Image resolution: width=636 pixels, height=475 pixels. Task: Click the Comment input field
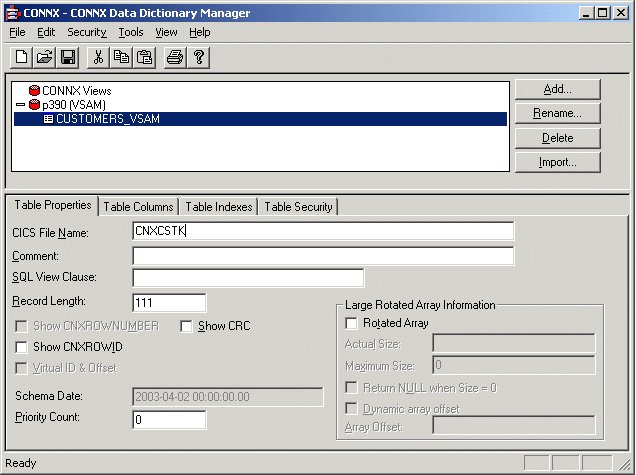(323, 256)
